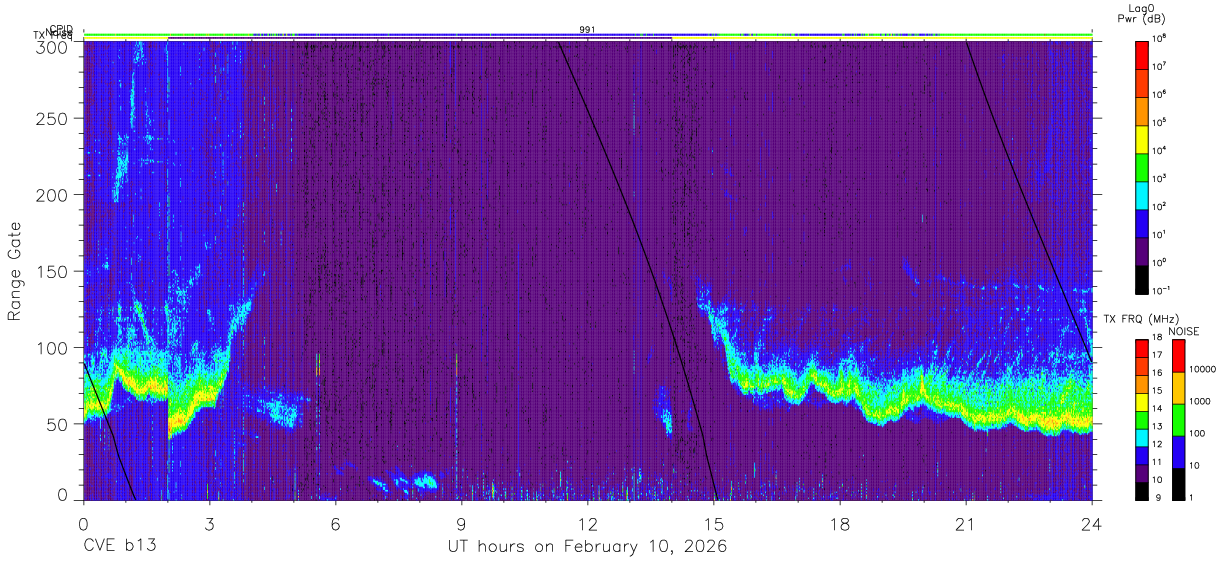Click the x-axis tick label '24'
This screenshot has width=1228, height=567.
(x=1092, y=523)
